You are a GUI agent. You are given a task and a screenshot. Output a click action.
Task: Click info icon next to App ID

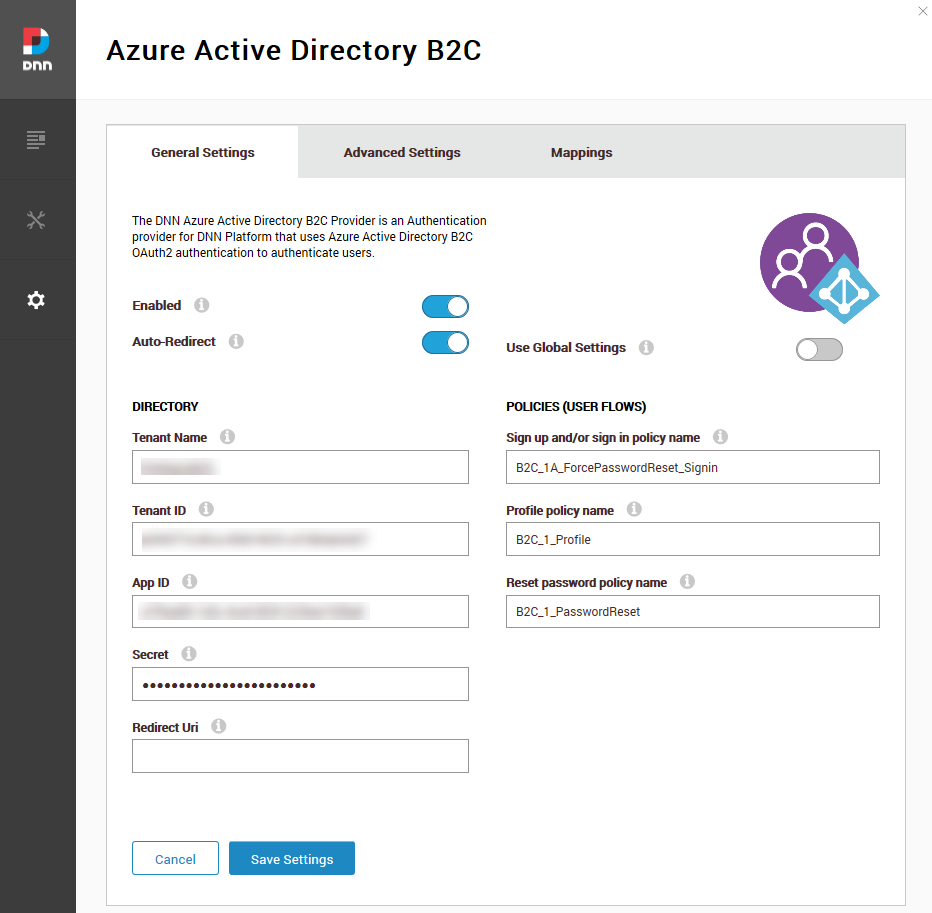pos(189,581)
